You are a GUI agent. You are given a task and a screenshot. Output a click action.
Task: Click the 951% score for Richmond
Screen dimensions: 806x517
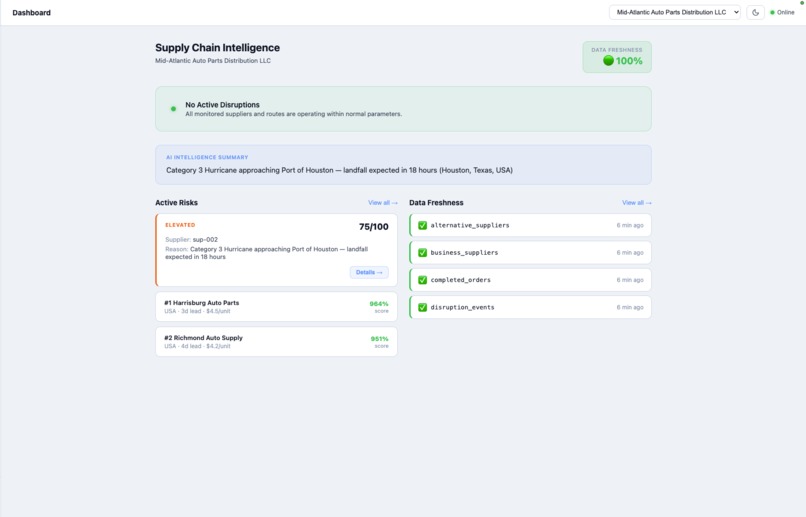coord(379,339)
